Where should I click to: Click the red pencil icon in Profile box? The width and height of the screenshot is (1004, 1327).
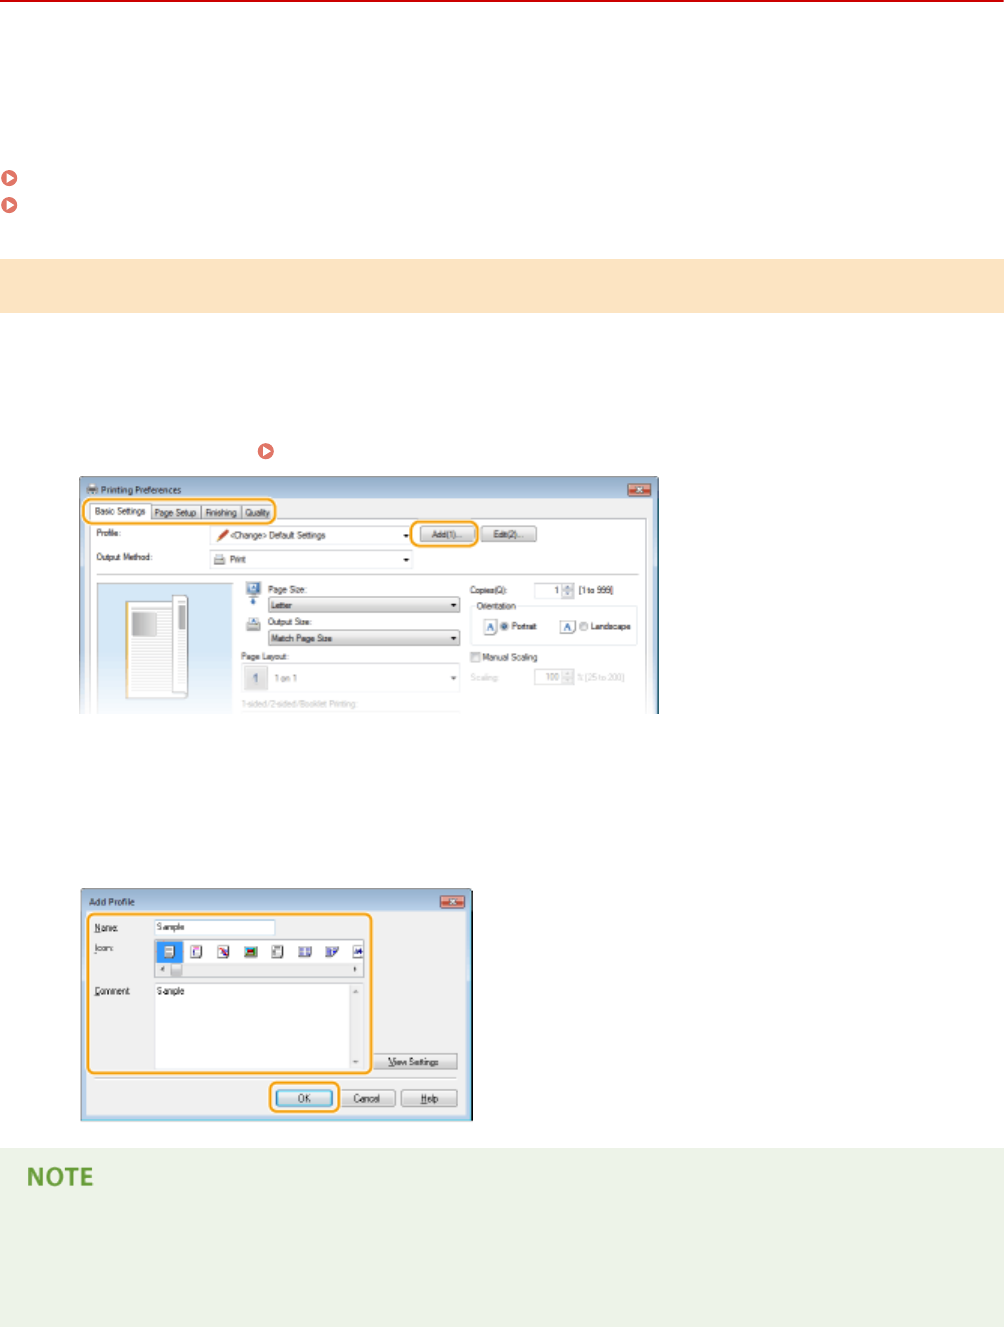[x=223, y=535]
